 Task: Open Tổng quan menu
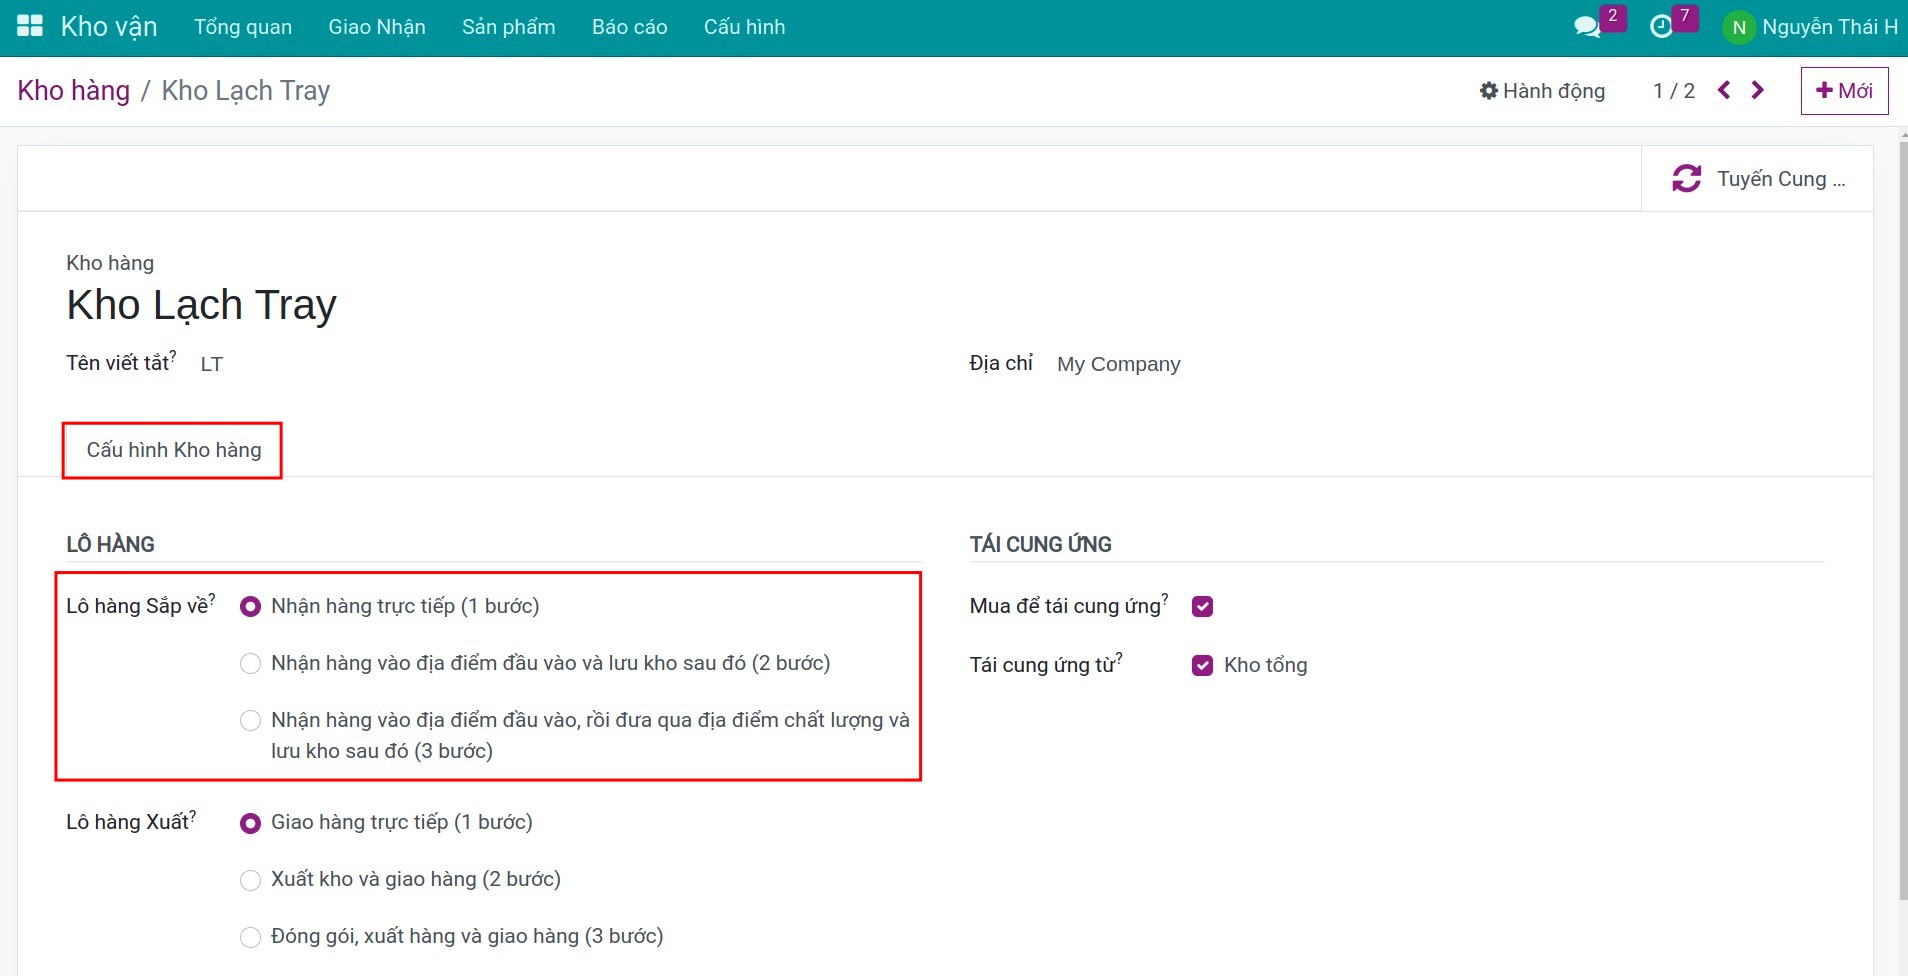click(x=243, y=27)
